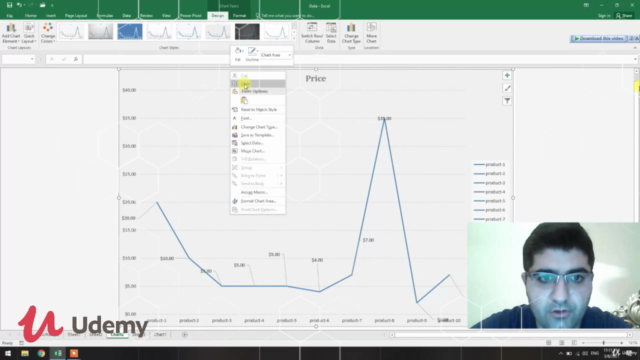Choose Reset to Match Style
Image resolution: width=640 pixels, height=360 pixels.
(258, 109)
